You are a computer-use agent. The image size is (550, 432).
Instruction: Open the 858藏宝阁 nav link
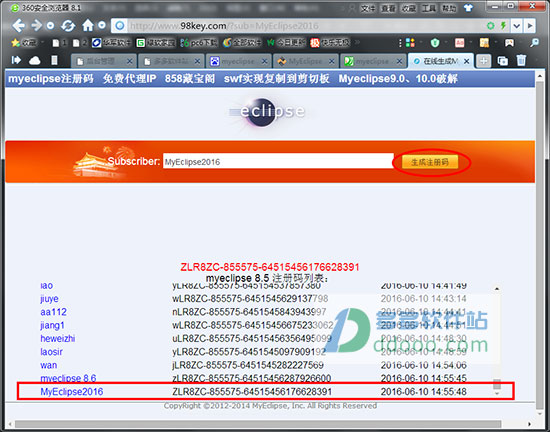tap(190, 79)
